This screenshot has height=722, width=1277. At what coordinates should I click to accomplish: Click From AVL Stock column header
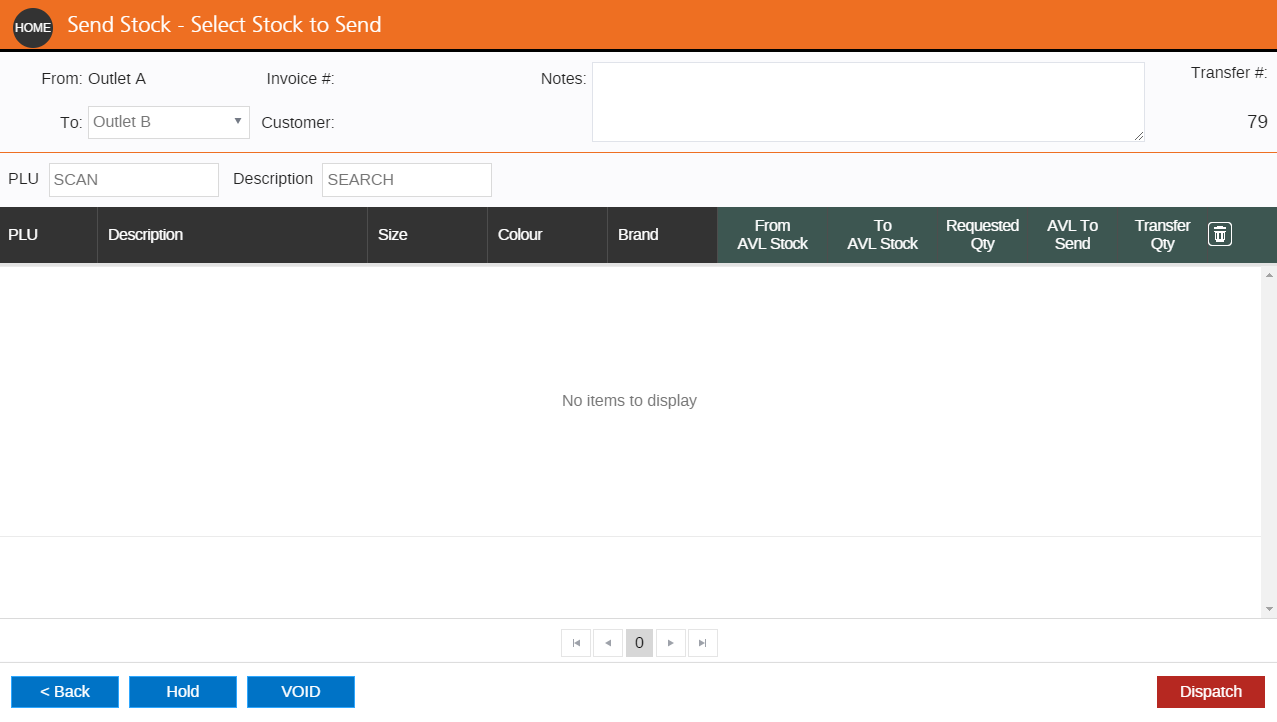[772, 235]
